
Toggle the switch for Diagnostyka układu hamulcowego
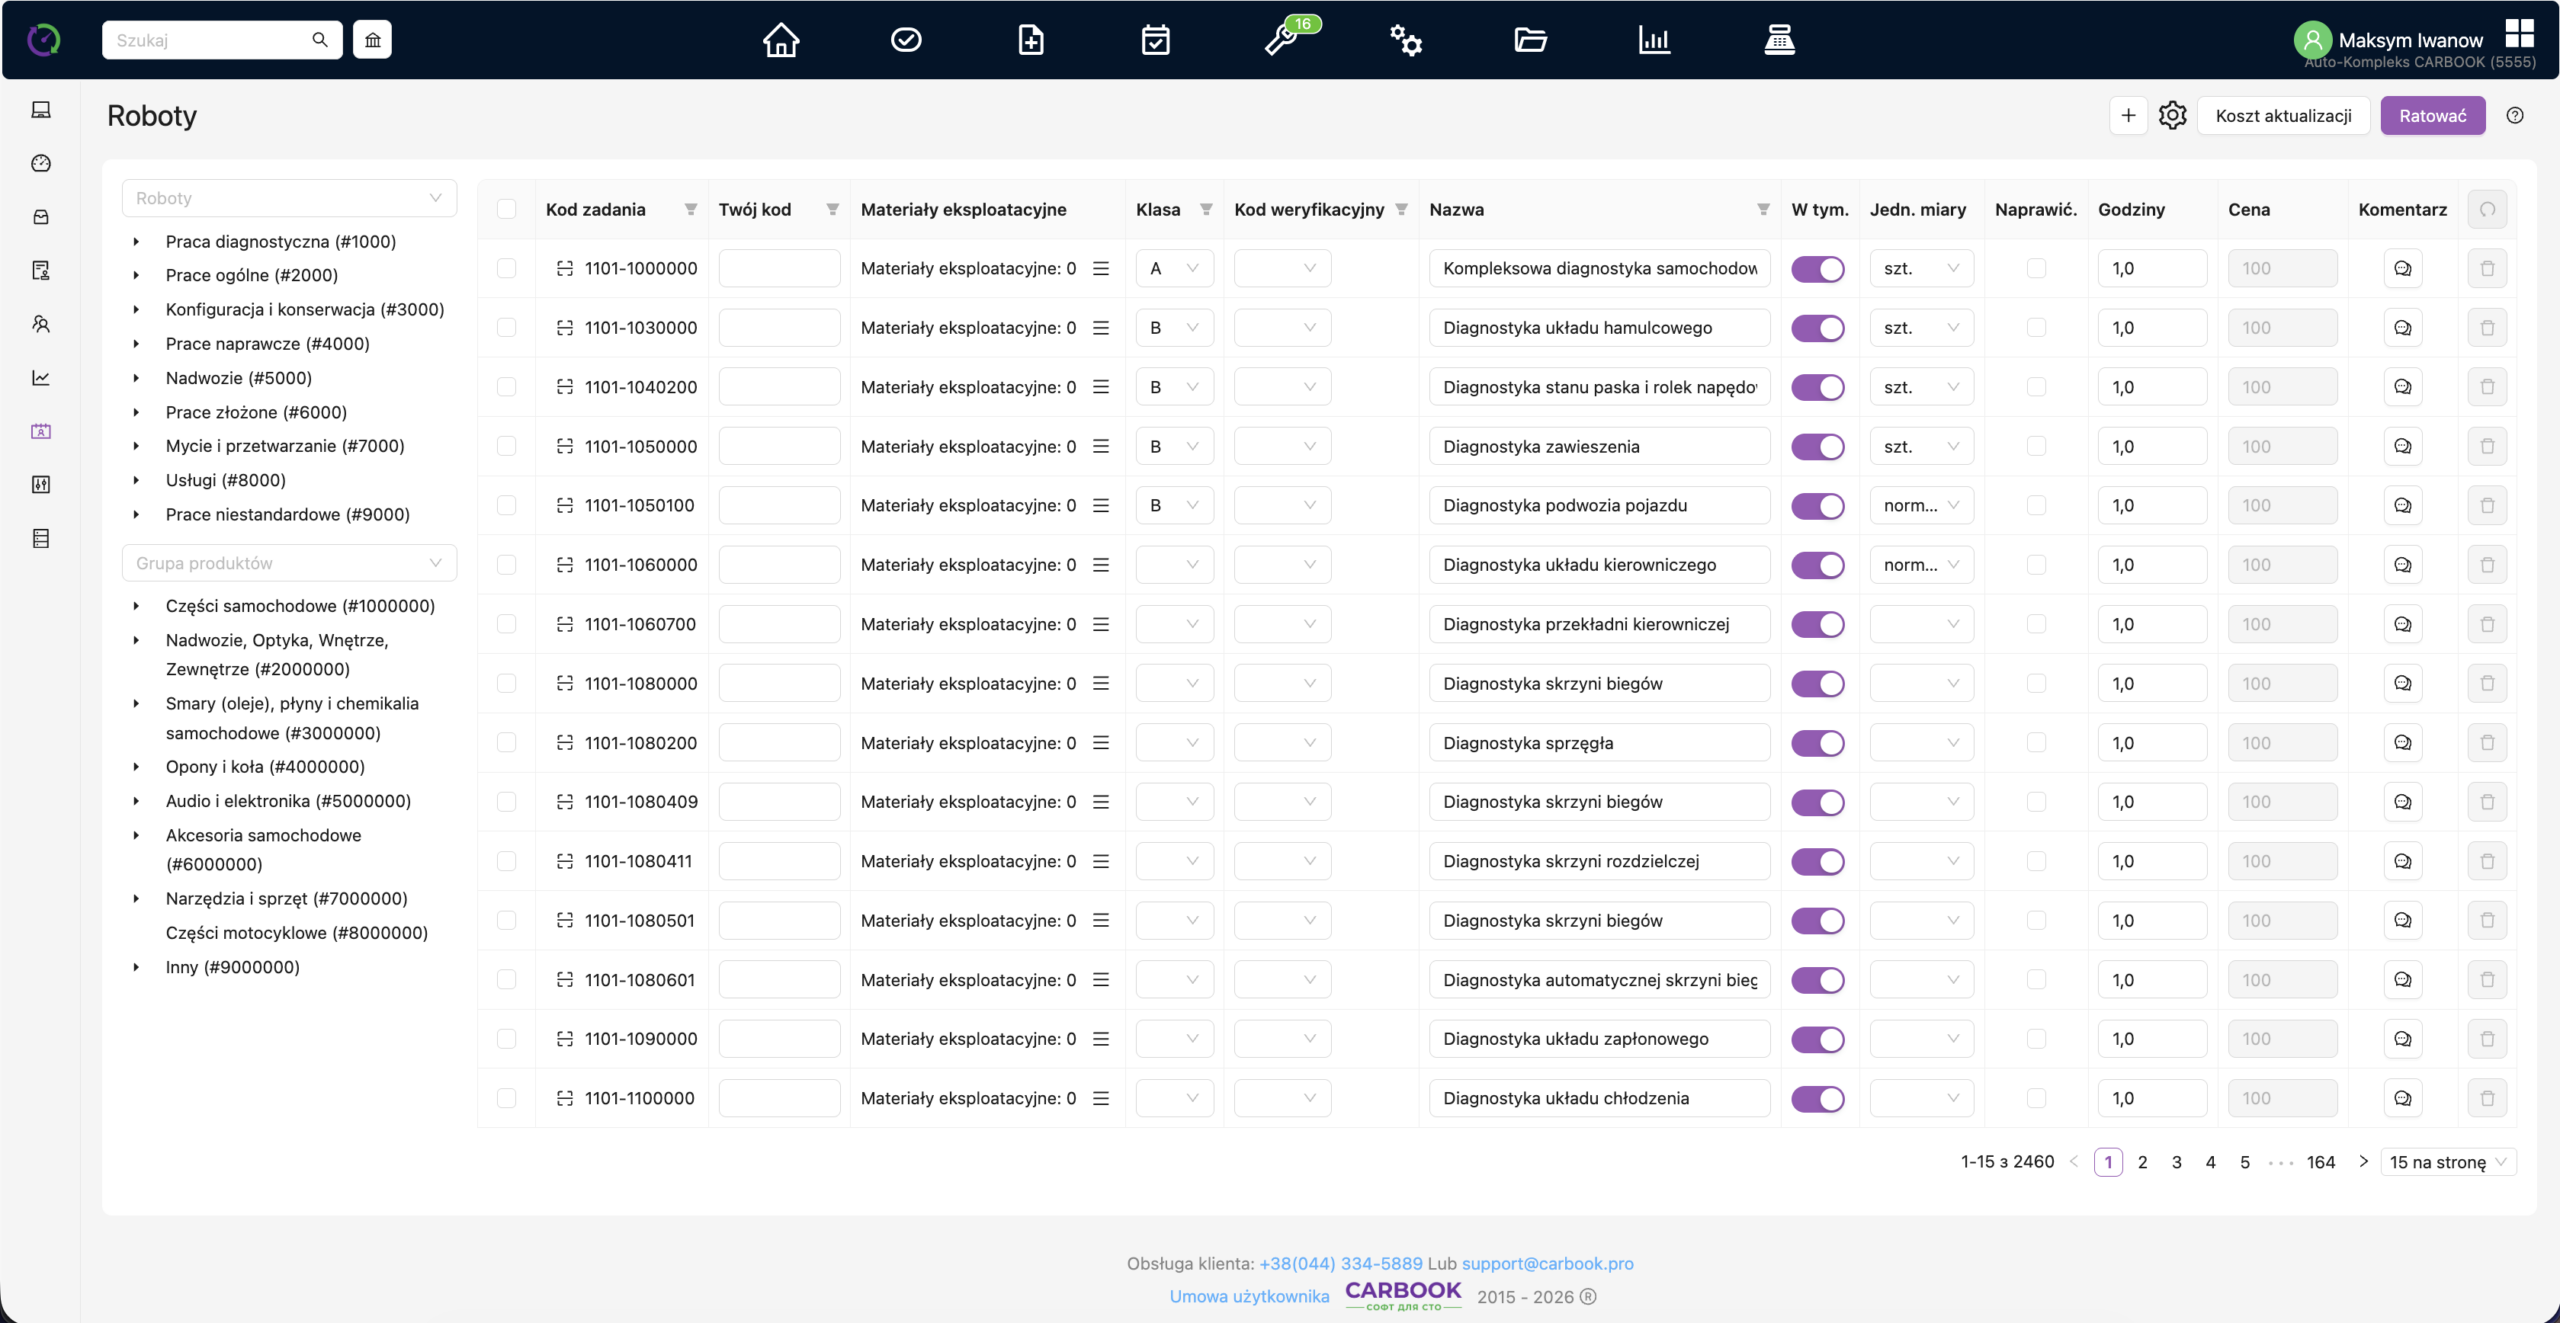coord(1818,328)
